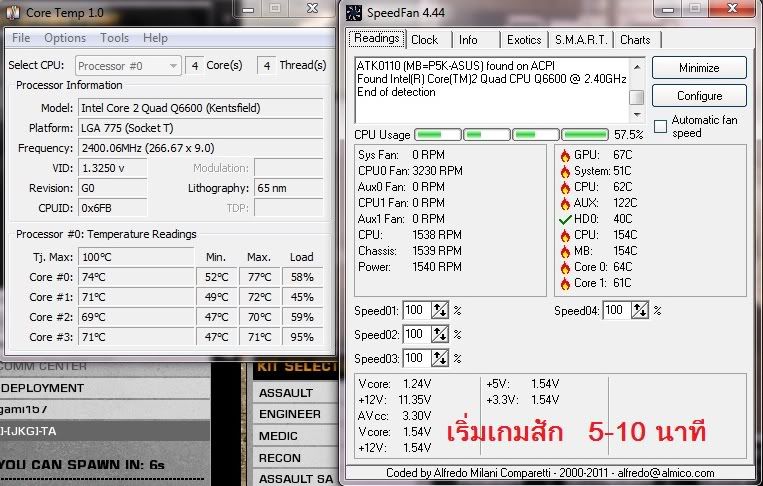The image size is (763, 486).
Task: Click the Speed02 value field
Action: point(417,334)
